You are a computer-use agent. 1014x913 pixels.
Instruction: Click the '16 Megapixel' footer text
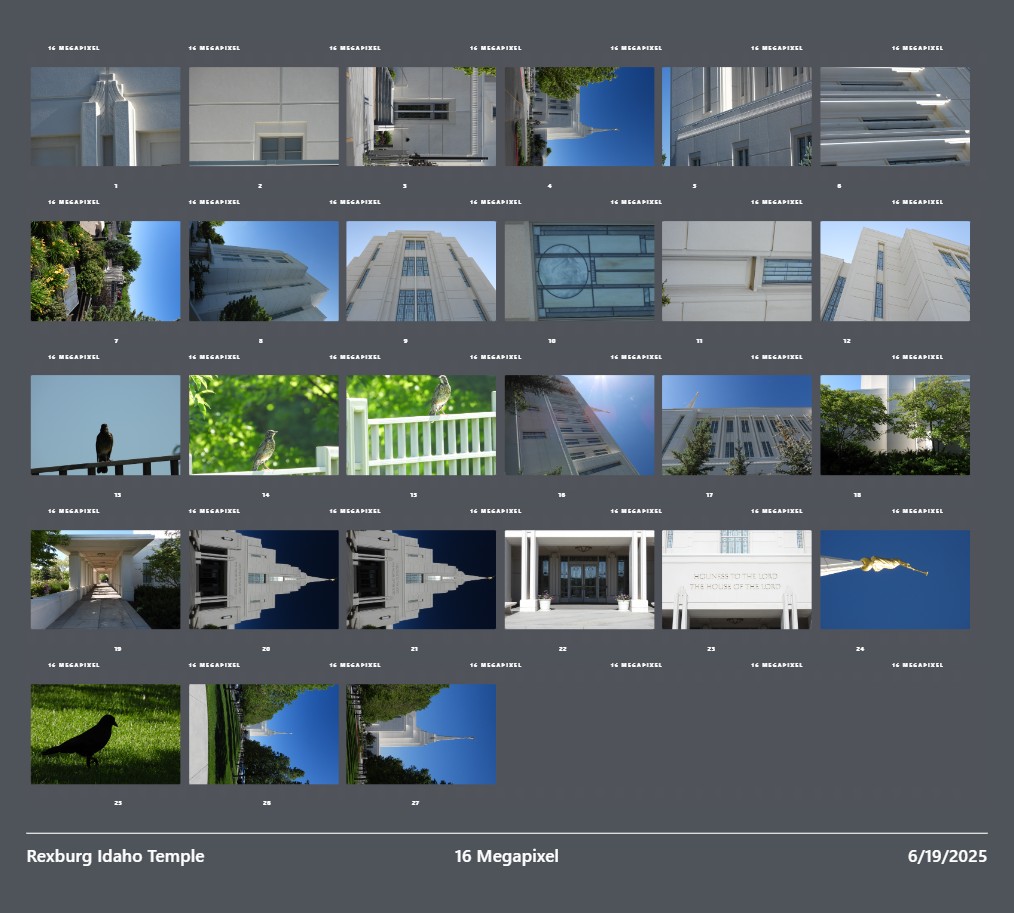tap(506, 856)
